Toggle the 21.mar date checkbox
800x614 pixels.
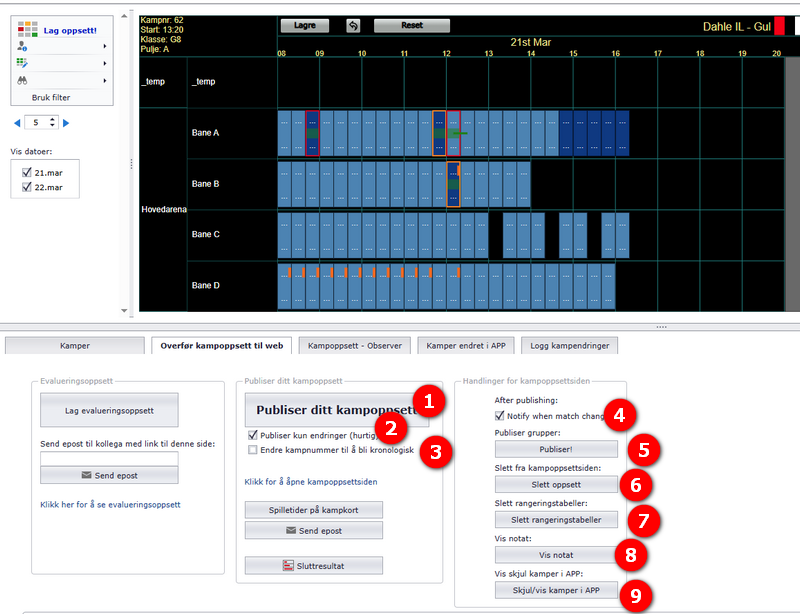pyautogui.click(x=27, y=173)
